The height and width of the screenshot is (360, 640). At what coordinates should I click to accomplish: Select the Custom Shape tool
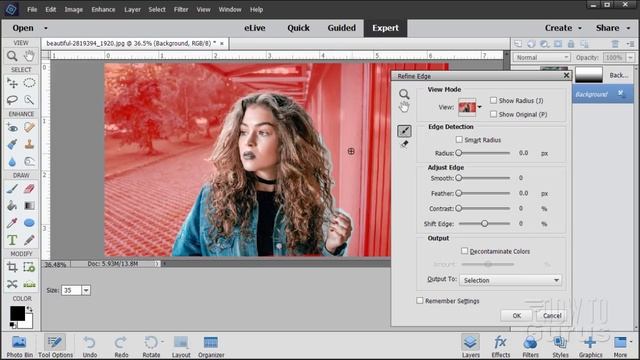[x=29, y=223]
